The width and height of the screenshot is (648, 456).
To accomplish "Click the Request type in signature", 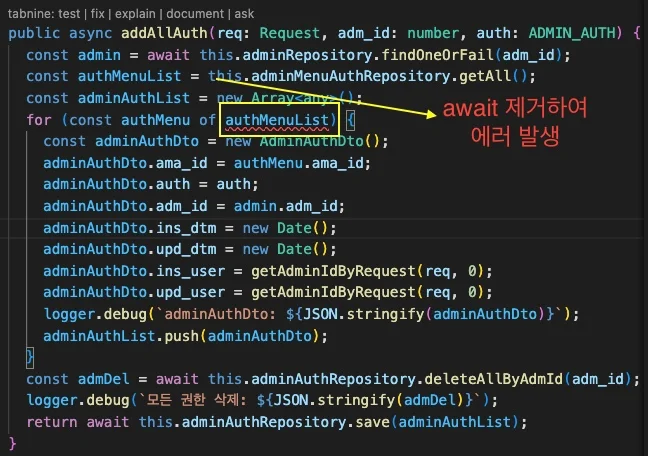I will tap(289, 33).
